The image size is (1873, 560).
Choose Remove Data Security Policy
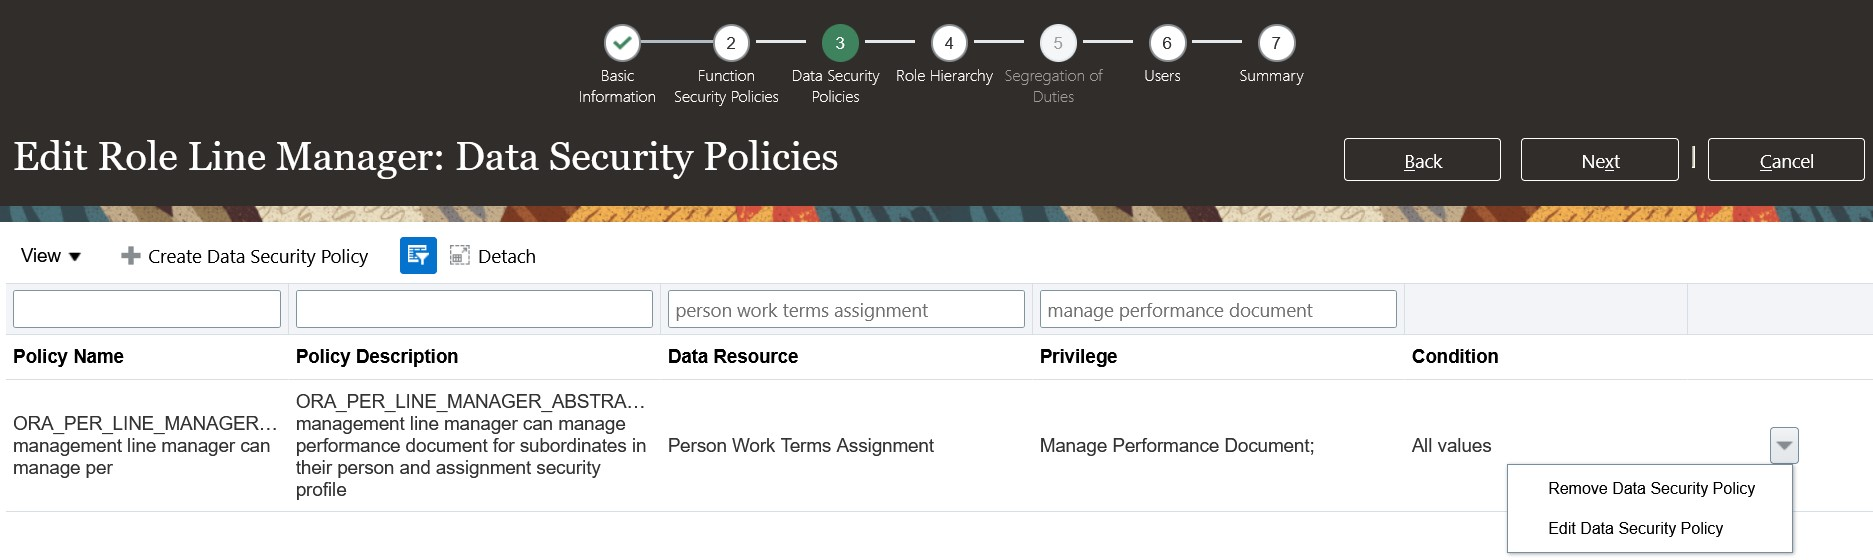pyautogui.click(x=1651, y=488)
